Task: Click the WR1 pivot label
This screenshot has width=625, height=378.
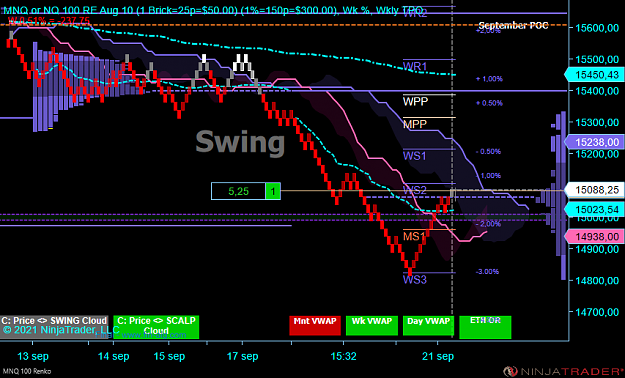Action: (x=415, y=66)
